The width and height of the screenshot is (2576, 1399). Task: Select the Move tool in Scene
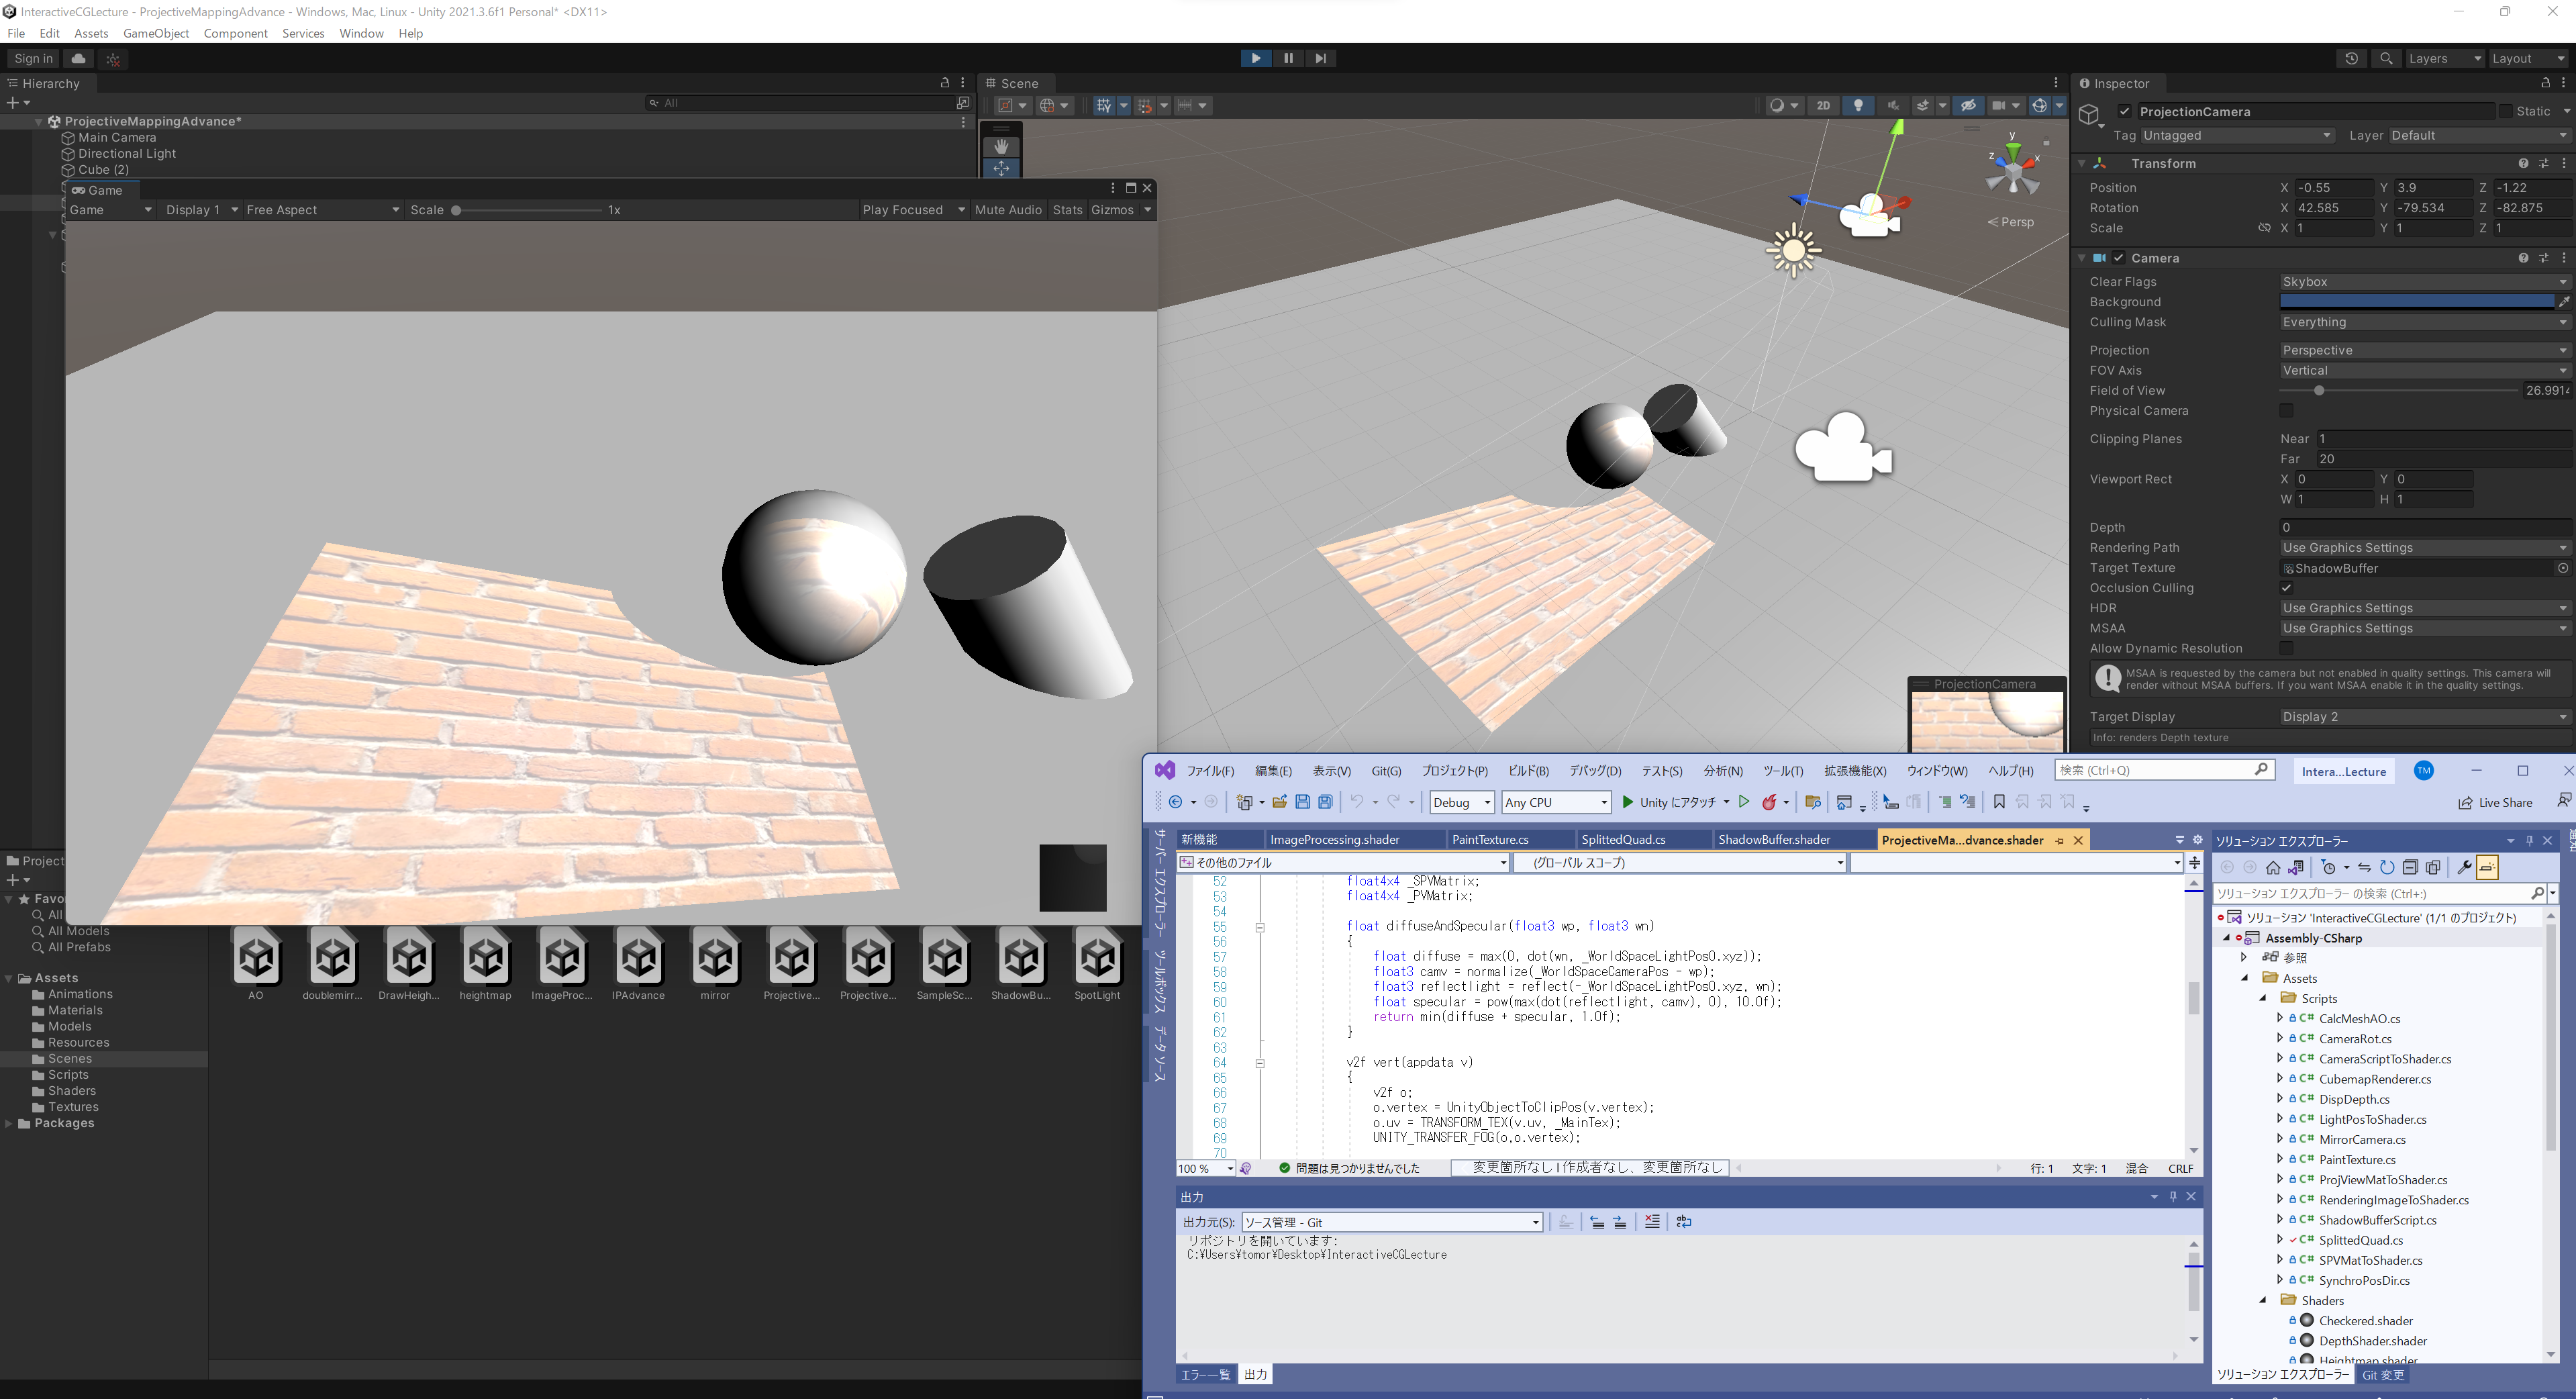click(1001, 168)
